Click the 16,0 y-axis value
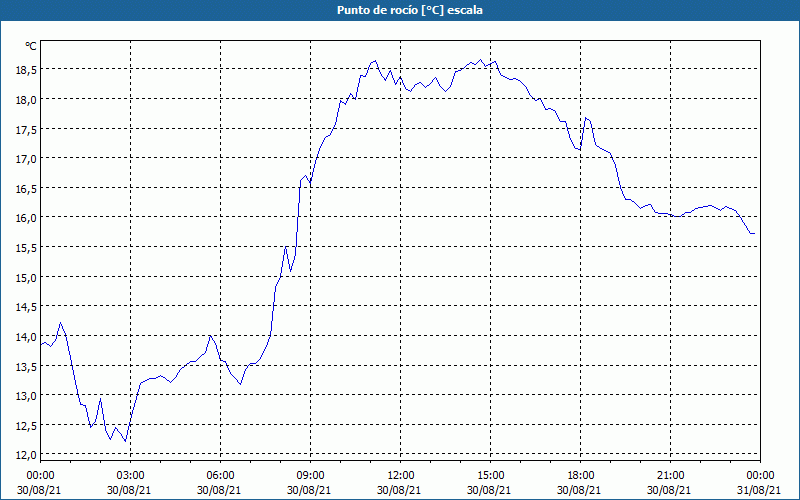Screen dimensions: 800x500 [26, 218]
